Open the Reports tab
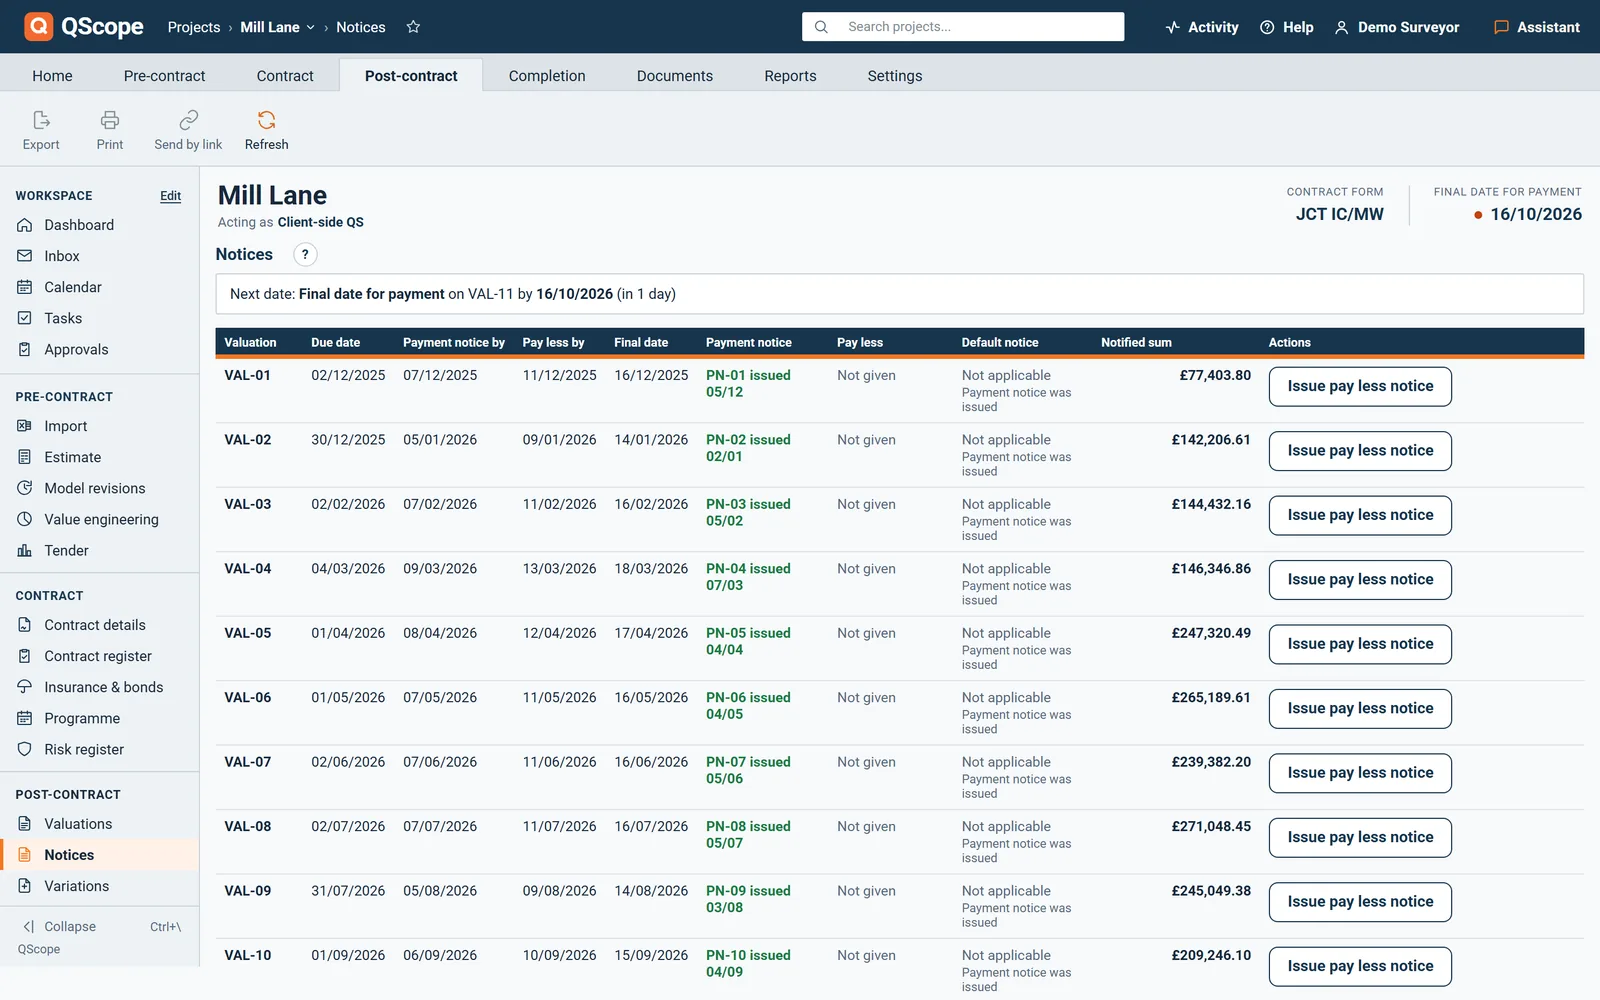Screen dimensions: 1600x1000 coord(790,76)
